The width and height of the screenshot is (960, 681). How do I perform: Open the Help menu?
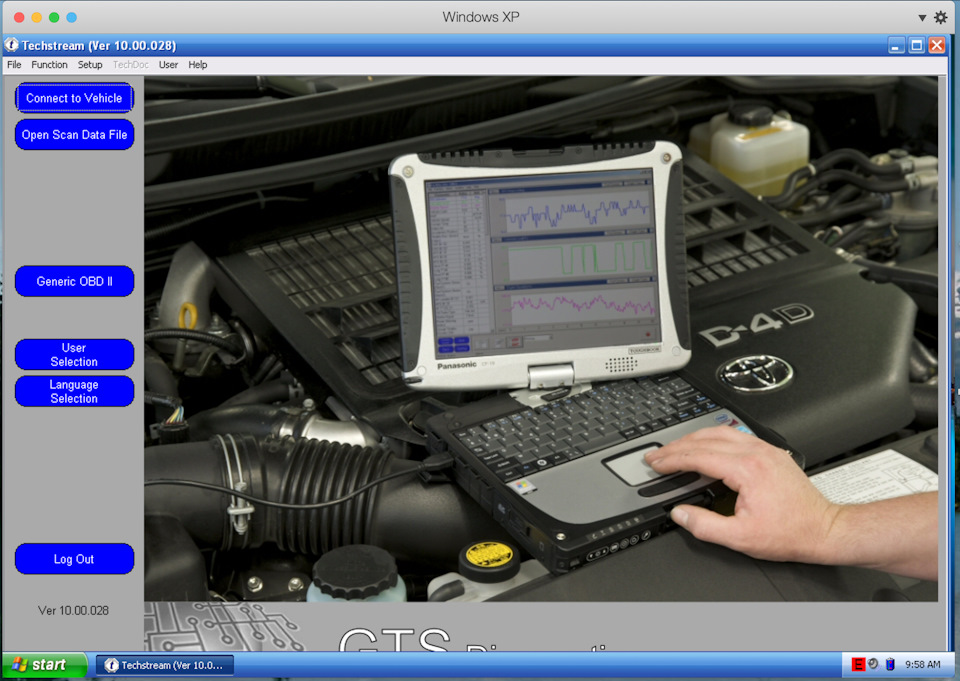point(198,64)
